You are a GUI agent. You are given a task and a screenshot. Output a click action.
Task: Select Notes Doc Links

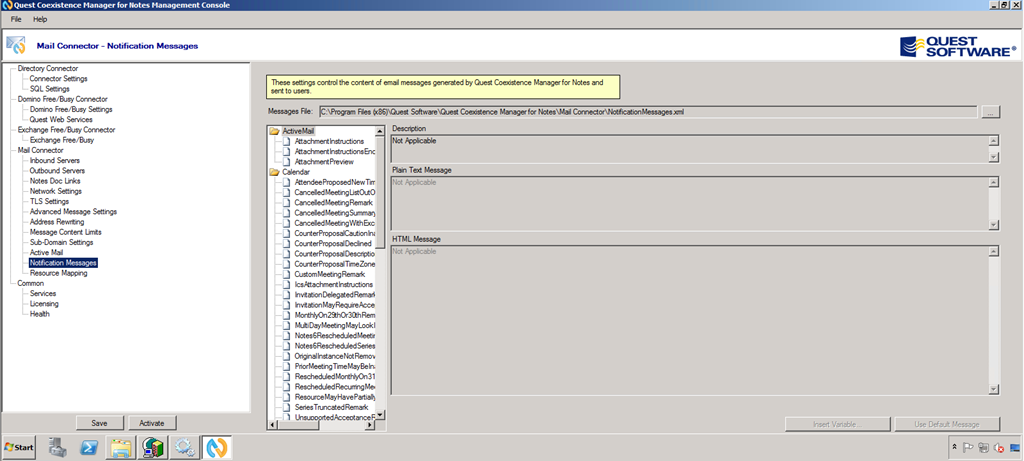tap(55, 181)
